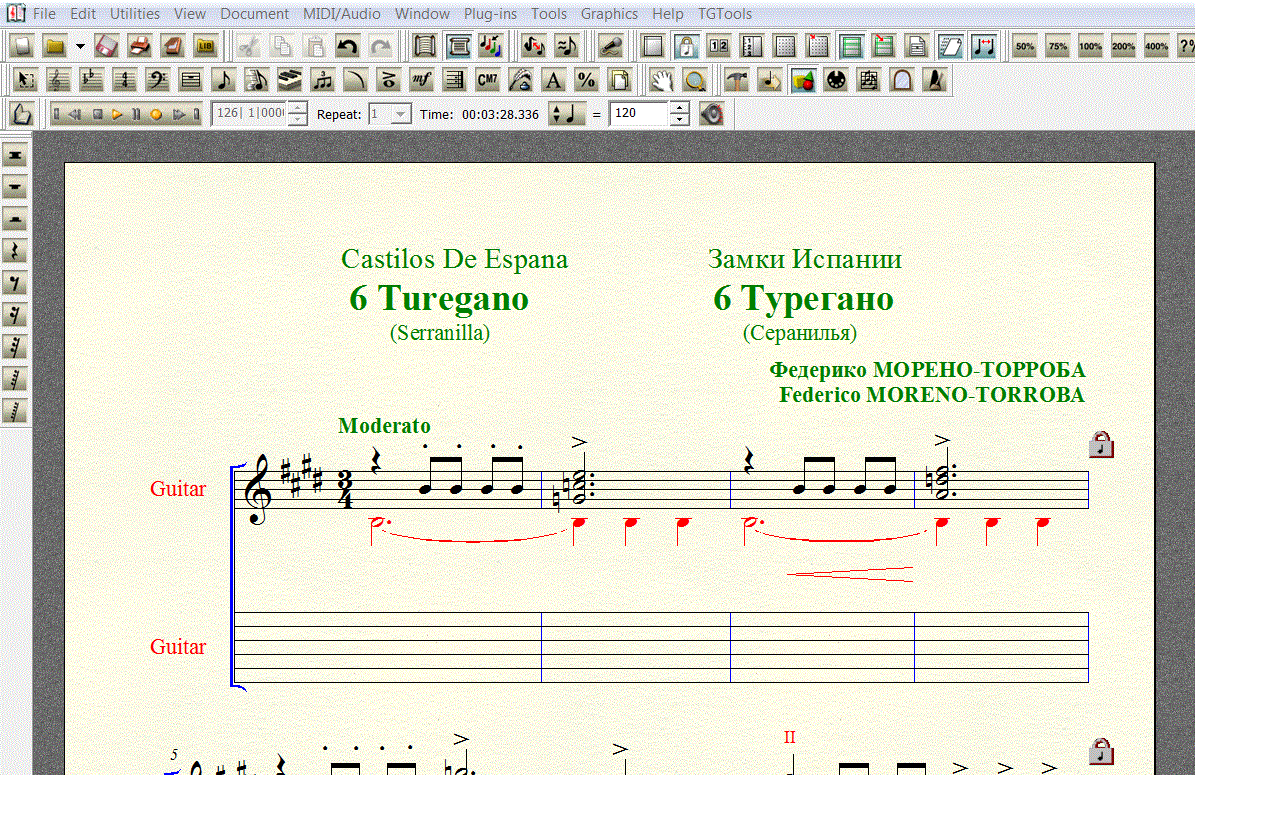The width and height of the screenshot is (1274, 817).
Task: Toggle the playback speaker settings icon
Action: (x=711, y=114)
